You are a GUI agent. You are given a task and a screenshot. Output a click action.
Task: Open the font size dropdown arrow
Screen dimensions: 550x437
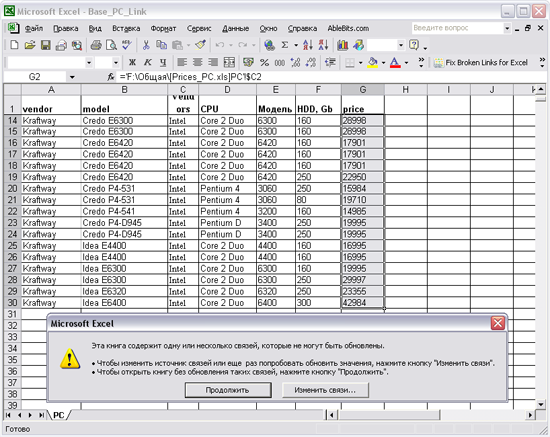coord(115,63)
